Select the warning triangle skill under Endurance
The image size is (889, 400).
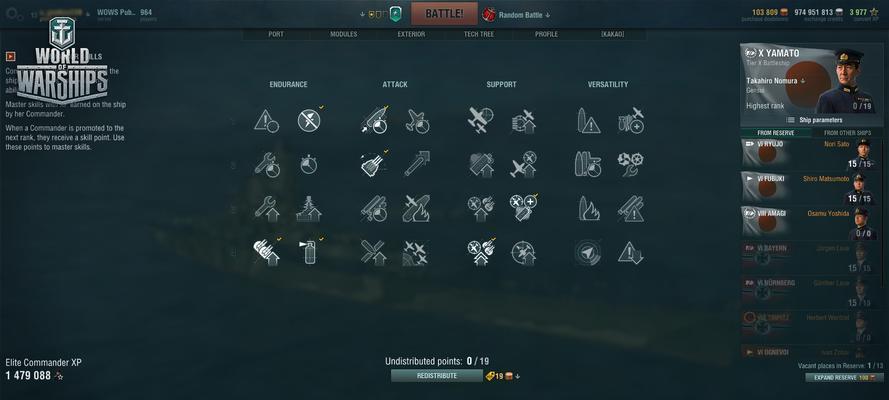(x=266, y=121)
